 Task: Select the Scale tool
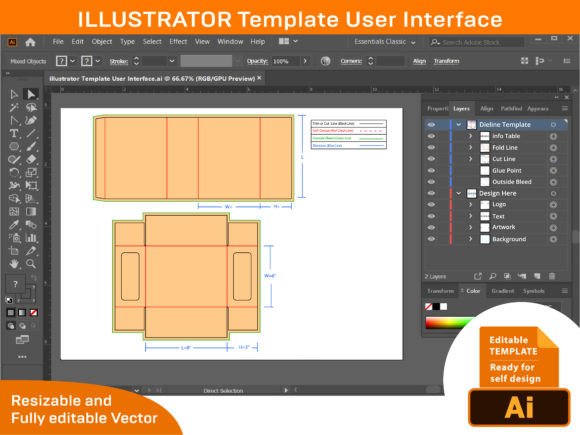(31, 173)
